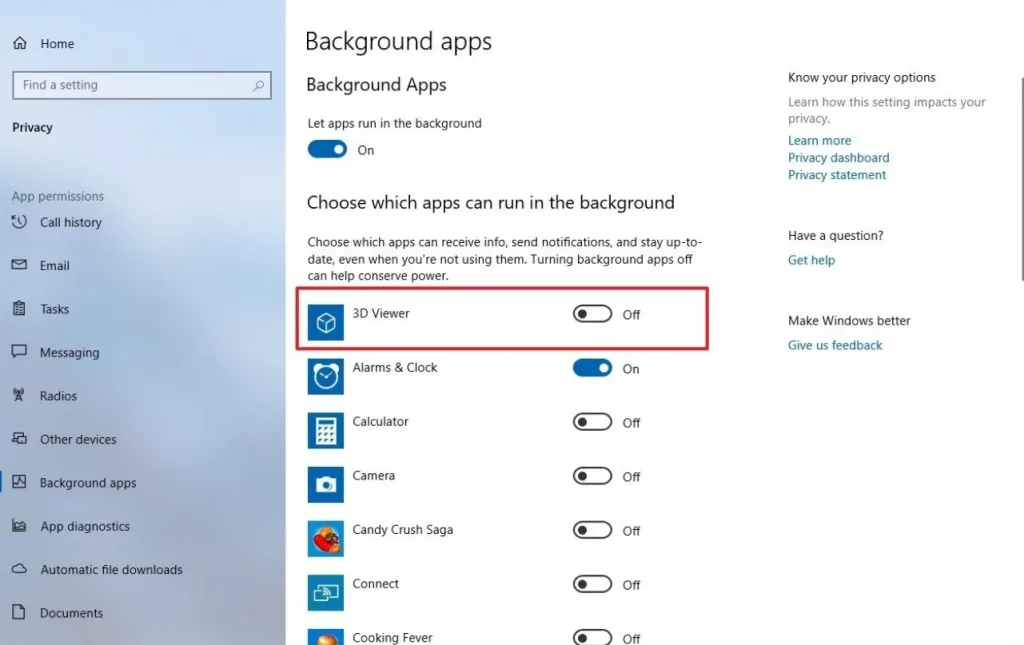Click Give us feedback link
This screenshot has width=1024, height=645.
click(835, 345)
